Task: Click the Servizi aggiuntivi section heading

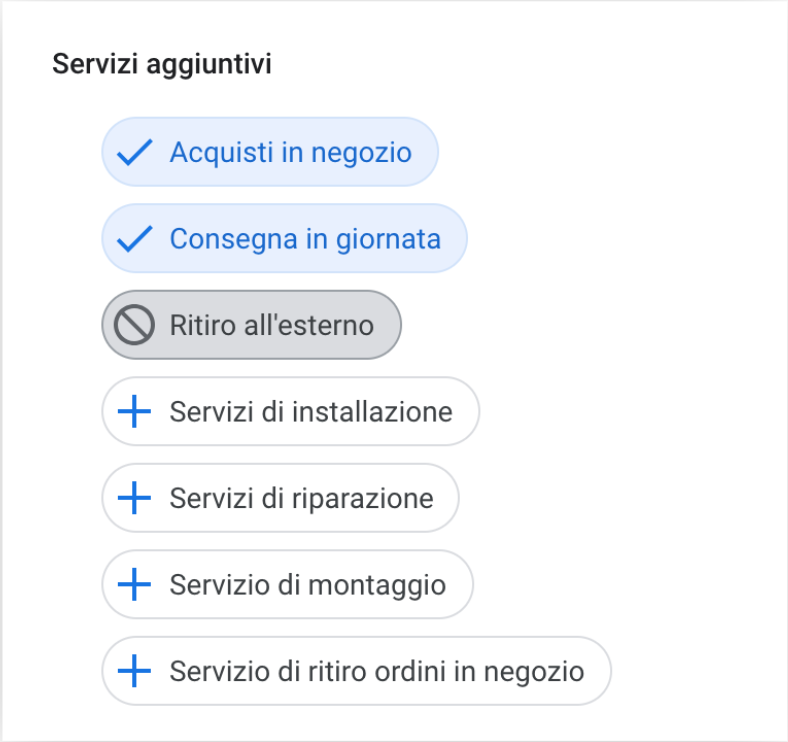Action: click(162, 64)
